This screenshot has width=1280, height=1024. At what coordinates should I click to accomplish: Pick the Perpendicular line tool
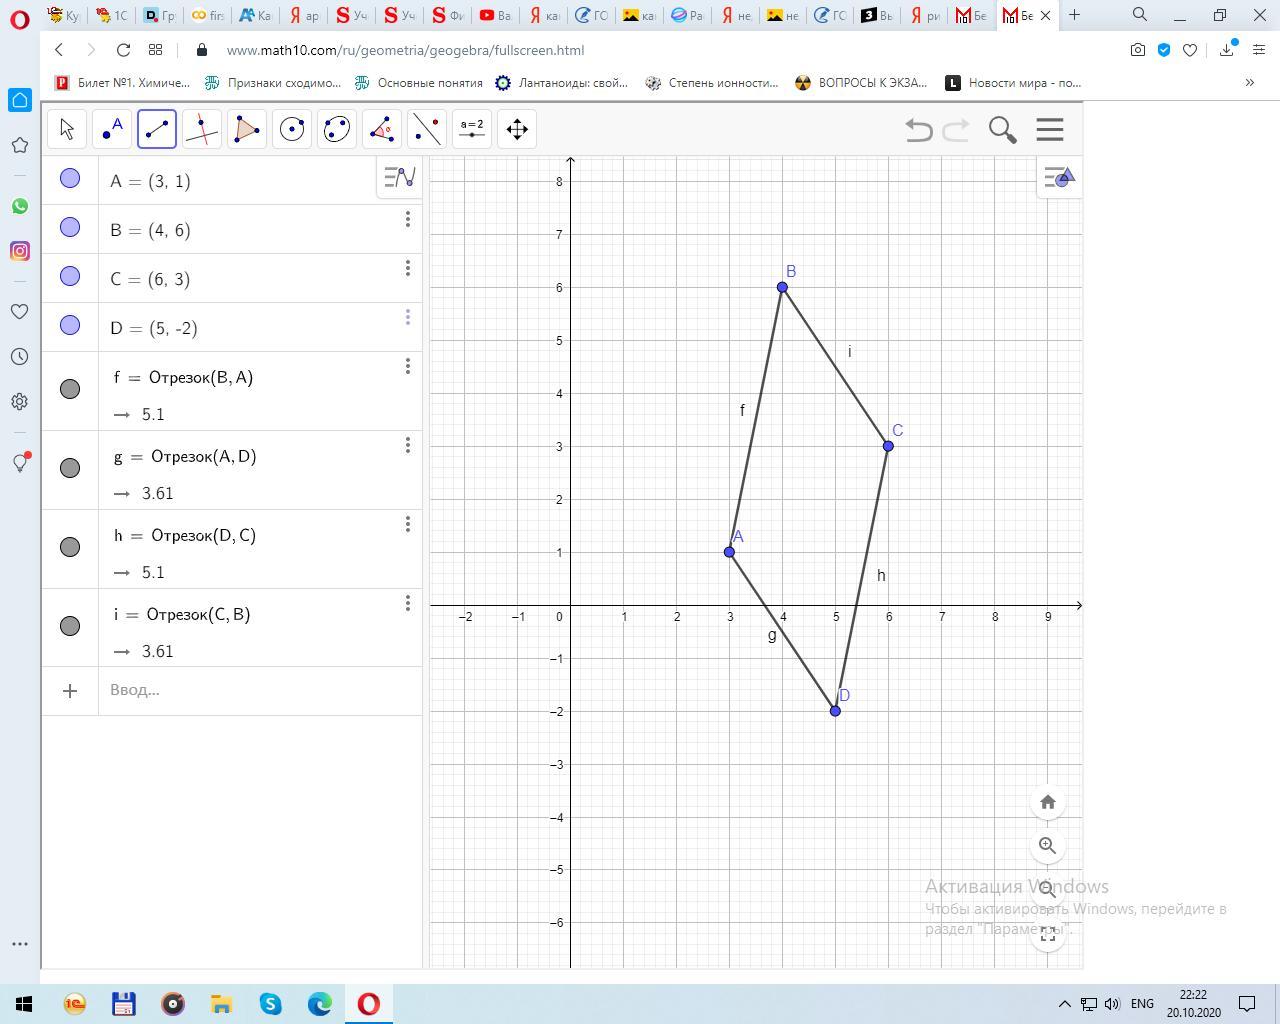202,129
